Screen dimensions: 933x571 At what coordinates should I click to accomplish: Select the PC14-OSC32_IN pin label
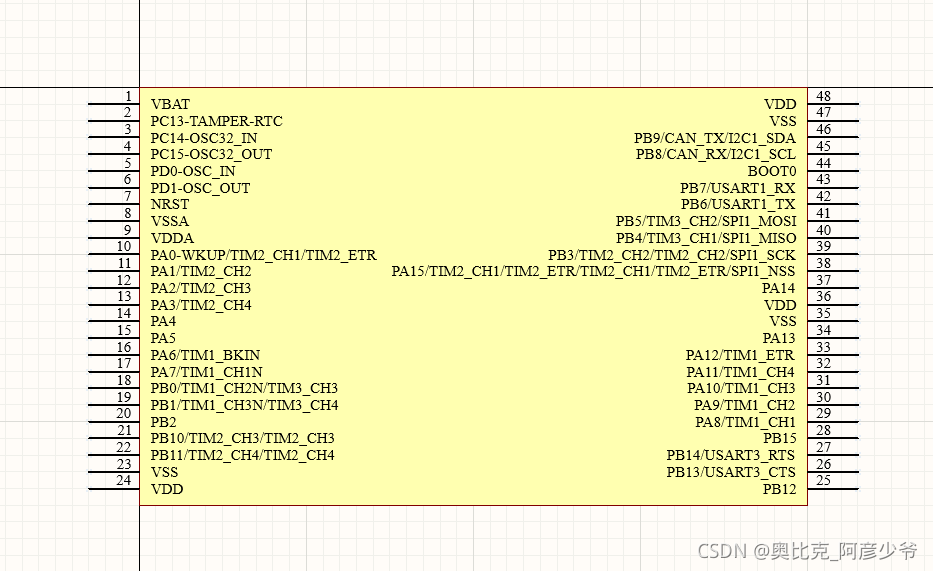204,138
